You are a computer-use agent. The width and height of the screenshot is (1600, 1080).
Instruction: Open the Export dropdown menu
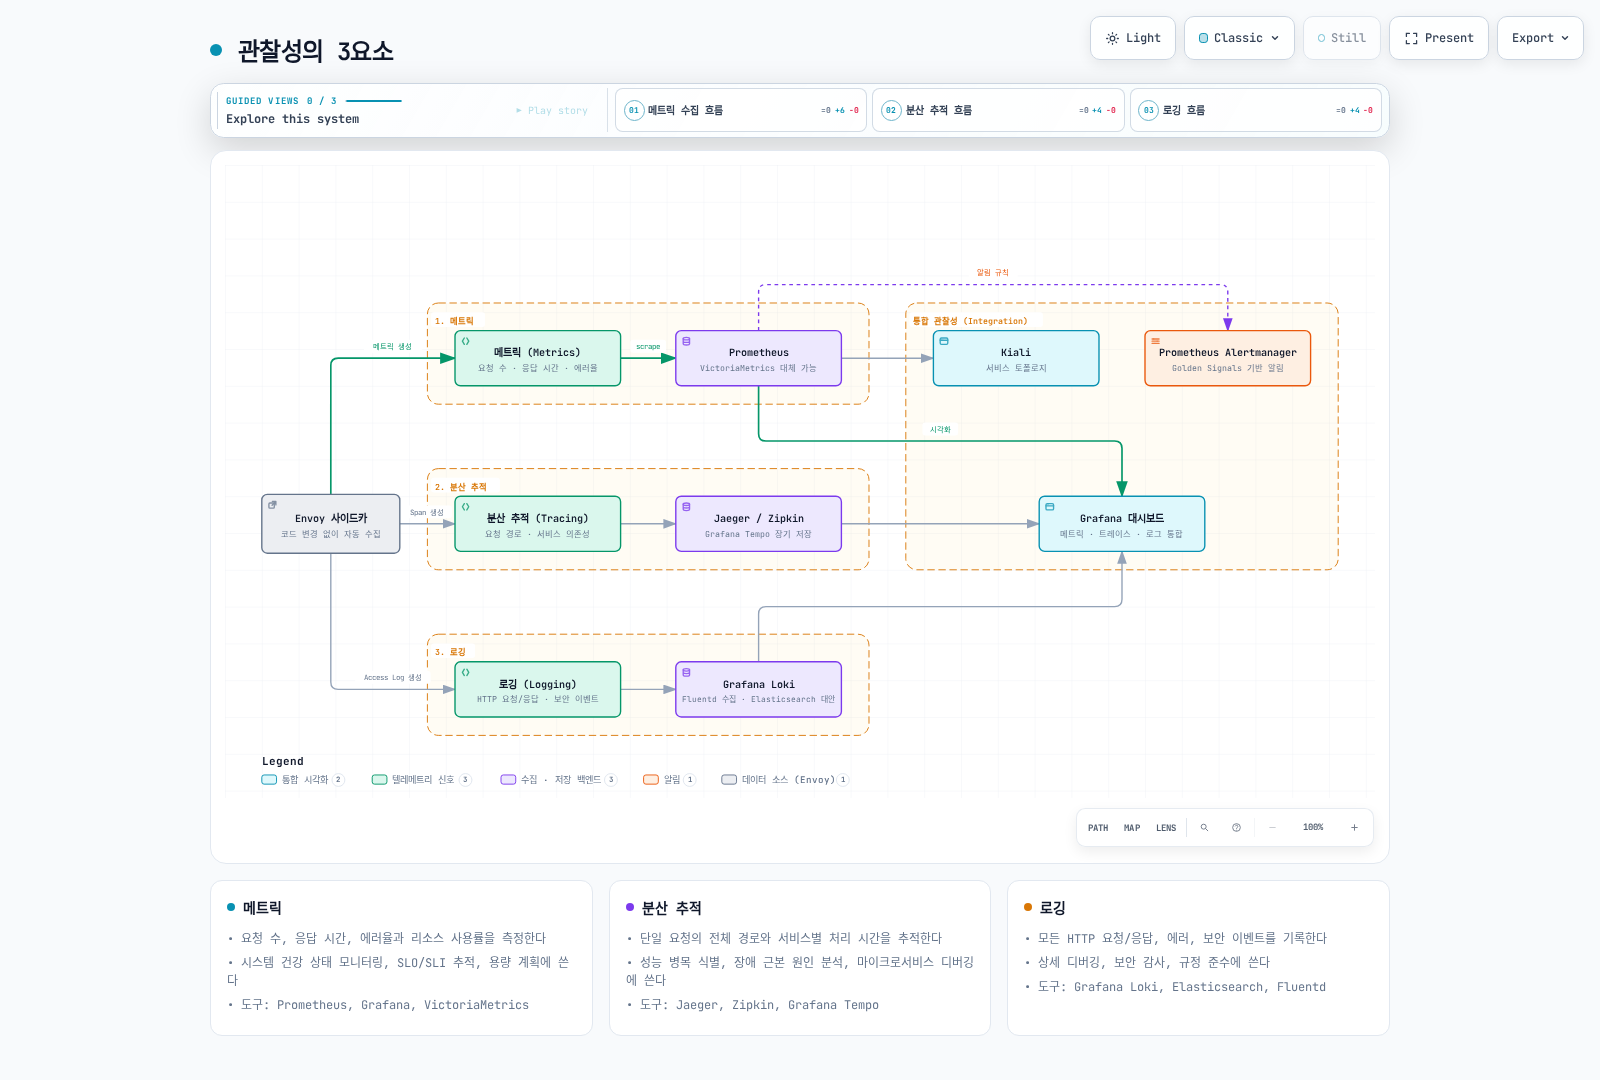pyautogui.click(x=1540, y=38)
